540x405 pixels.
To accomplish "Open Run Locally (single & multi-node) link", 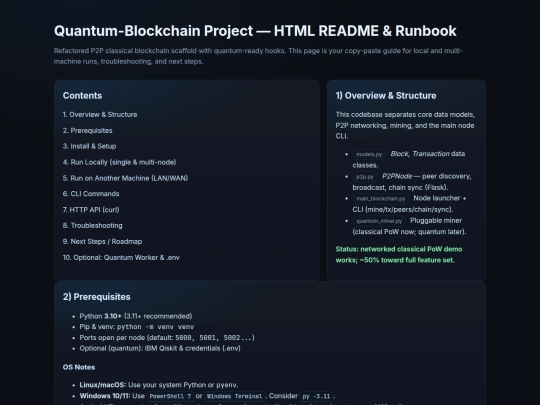I will 120,162.
